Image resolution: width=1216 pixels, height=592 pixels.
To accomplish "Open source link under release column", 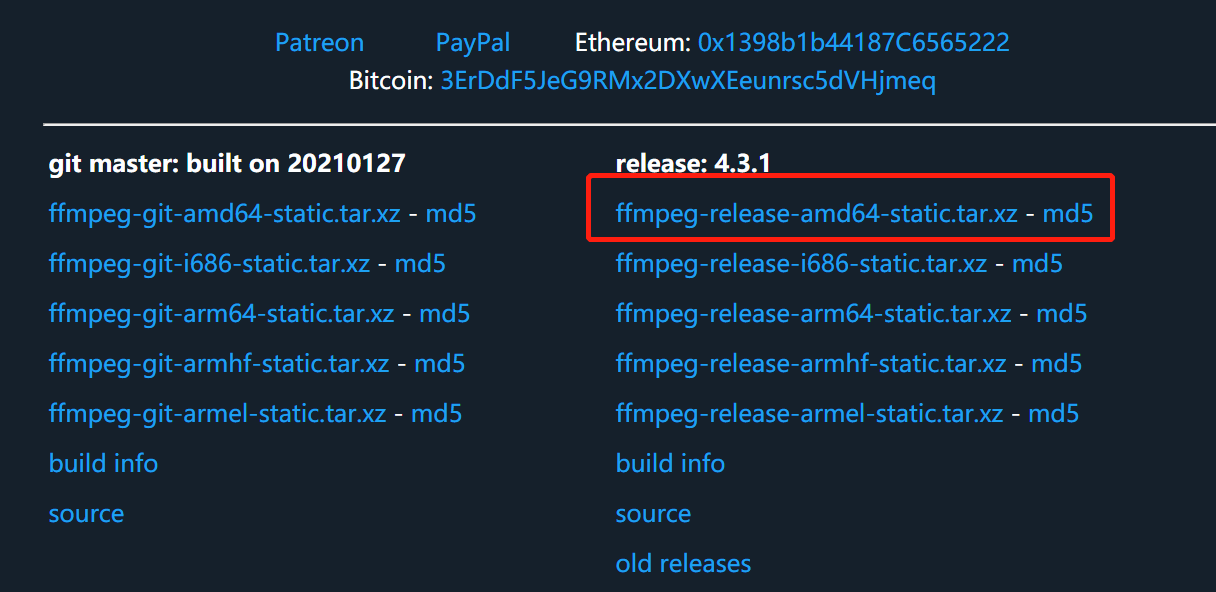I will [653, 513].
